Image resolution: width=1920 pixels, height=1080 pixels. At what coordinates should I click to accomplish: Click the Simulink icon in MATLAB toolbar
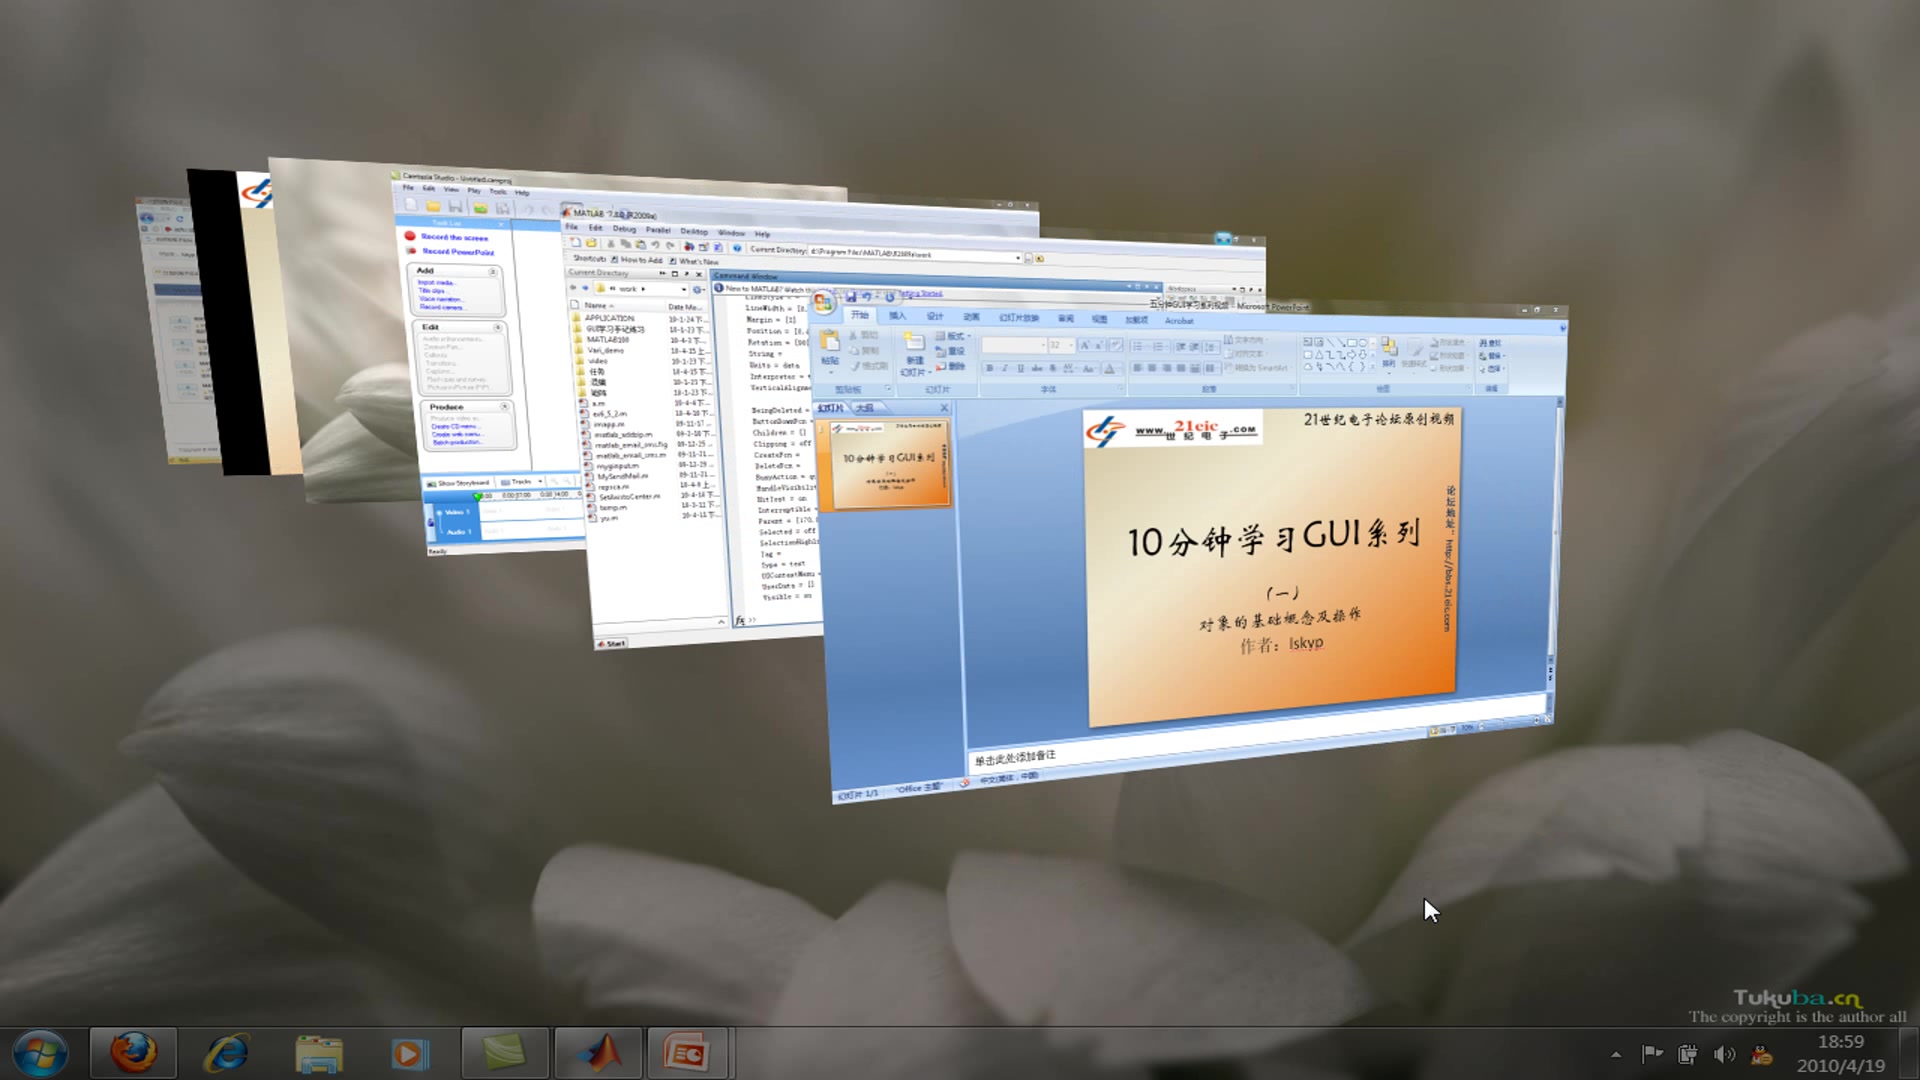(688, 246)
